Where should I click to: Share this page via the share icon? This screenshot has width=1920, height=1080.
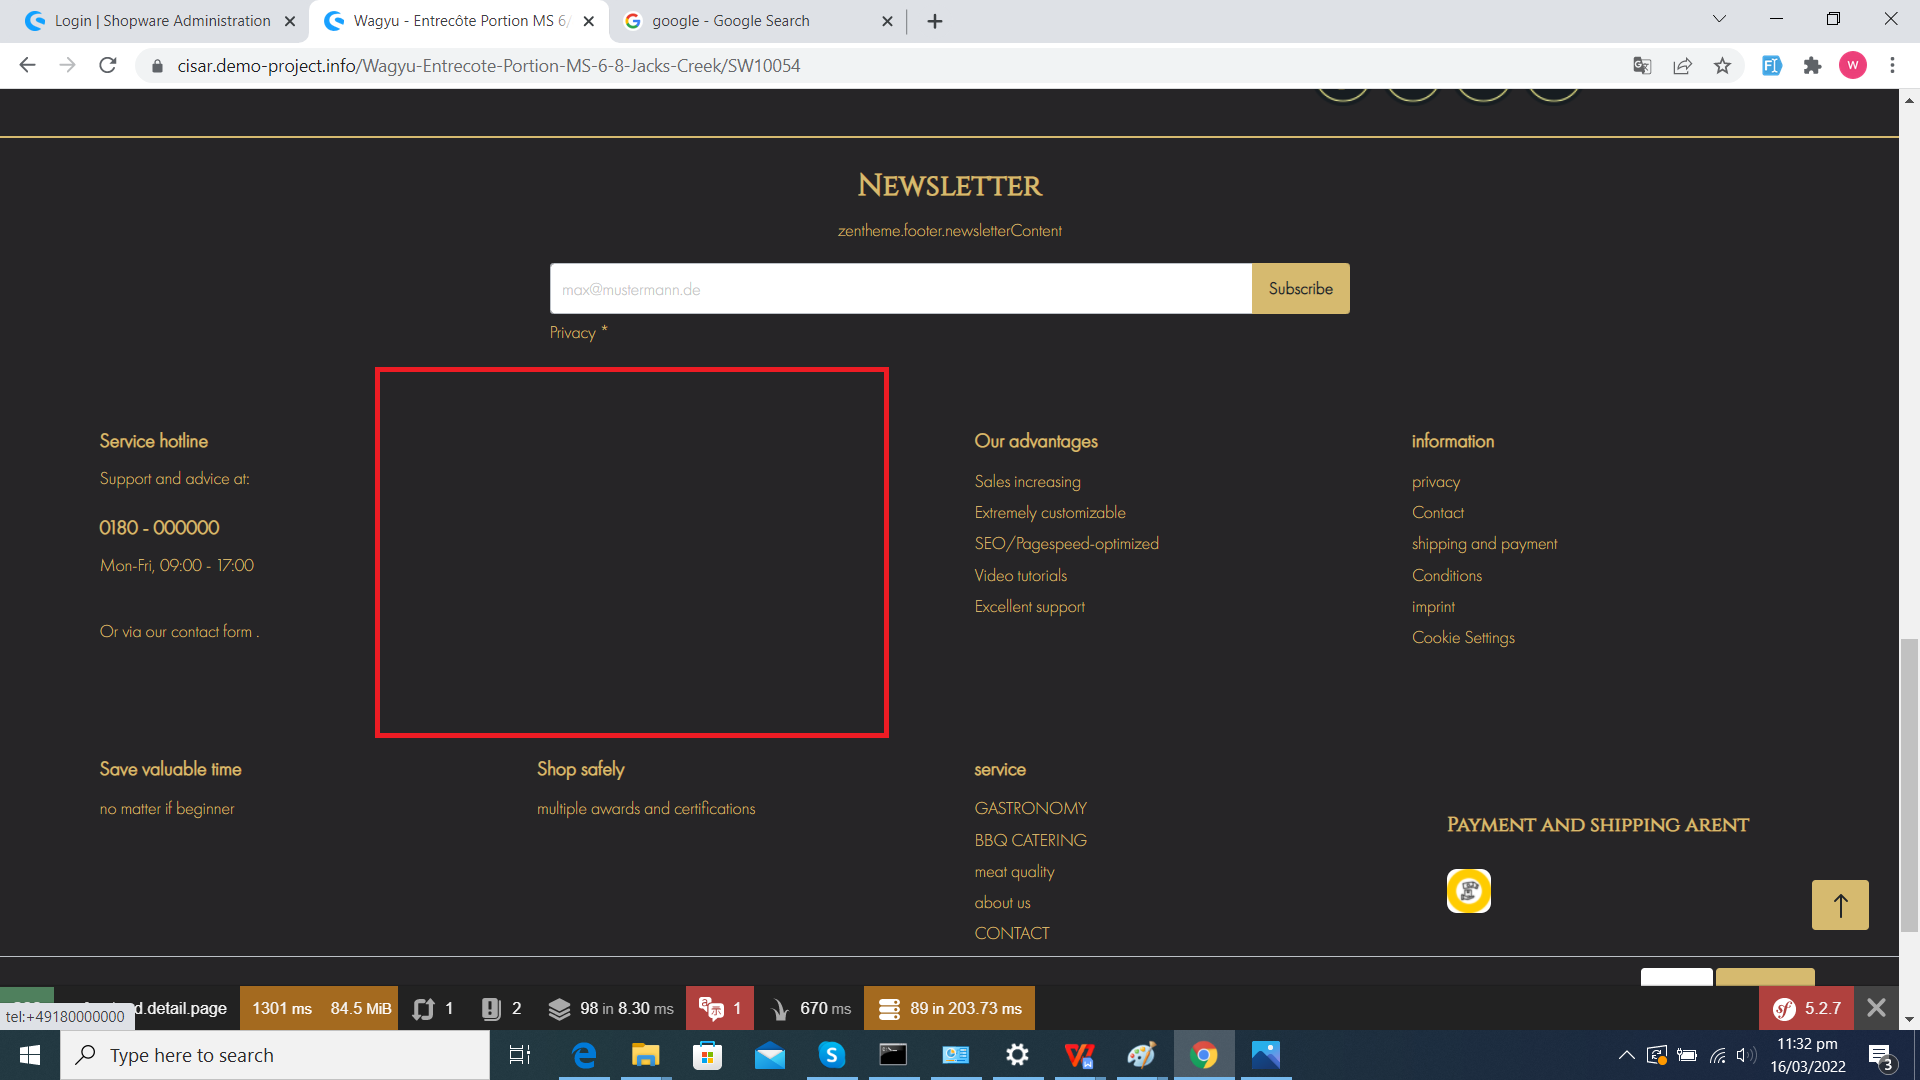pos(1682,66)
